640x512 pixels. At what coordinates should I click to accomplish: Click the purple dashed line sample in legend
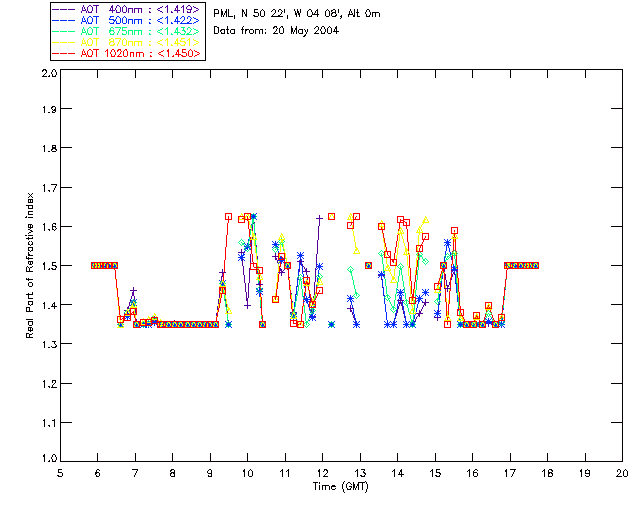click(x=64, y=9)
